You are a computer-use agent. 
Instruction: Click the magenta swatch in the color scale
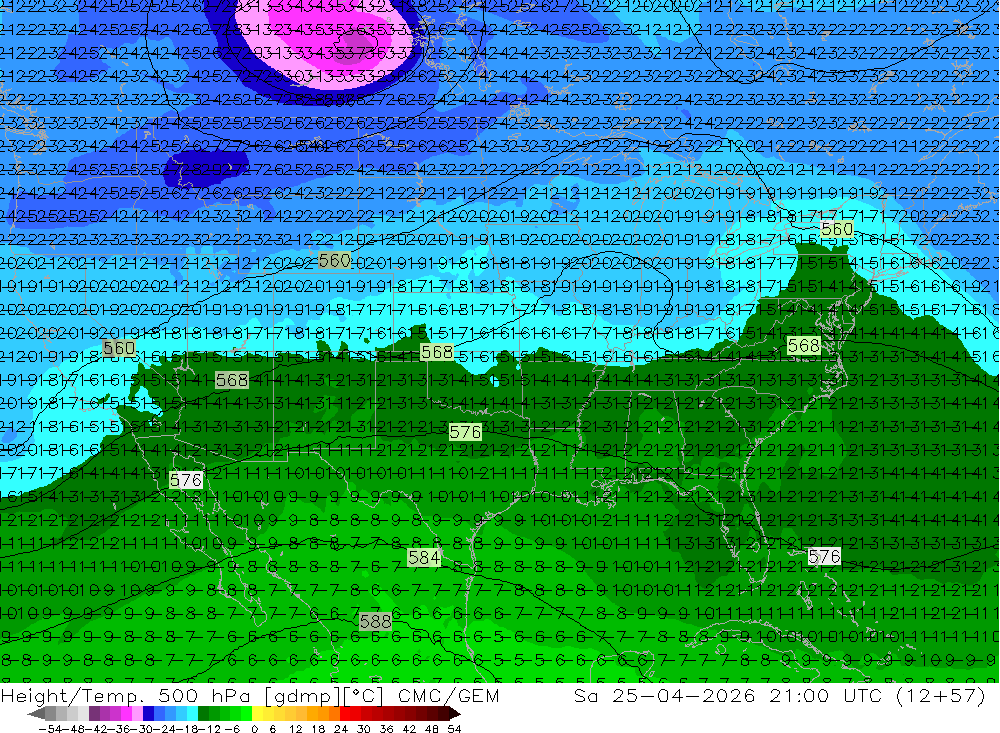(126, 714)
